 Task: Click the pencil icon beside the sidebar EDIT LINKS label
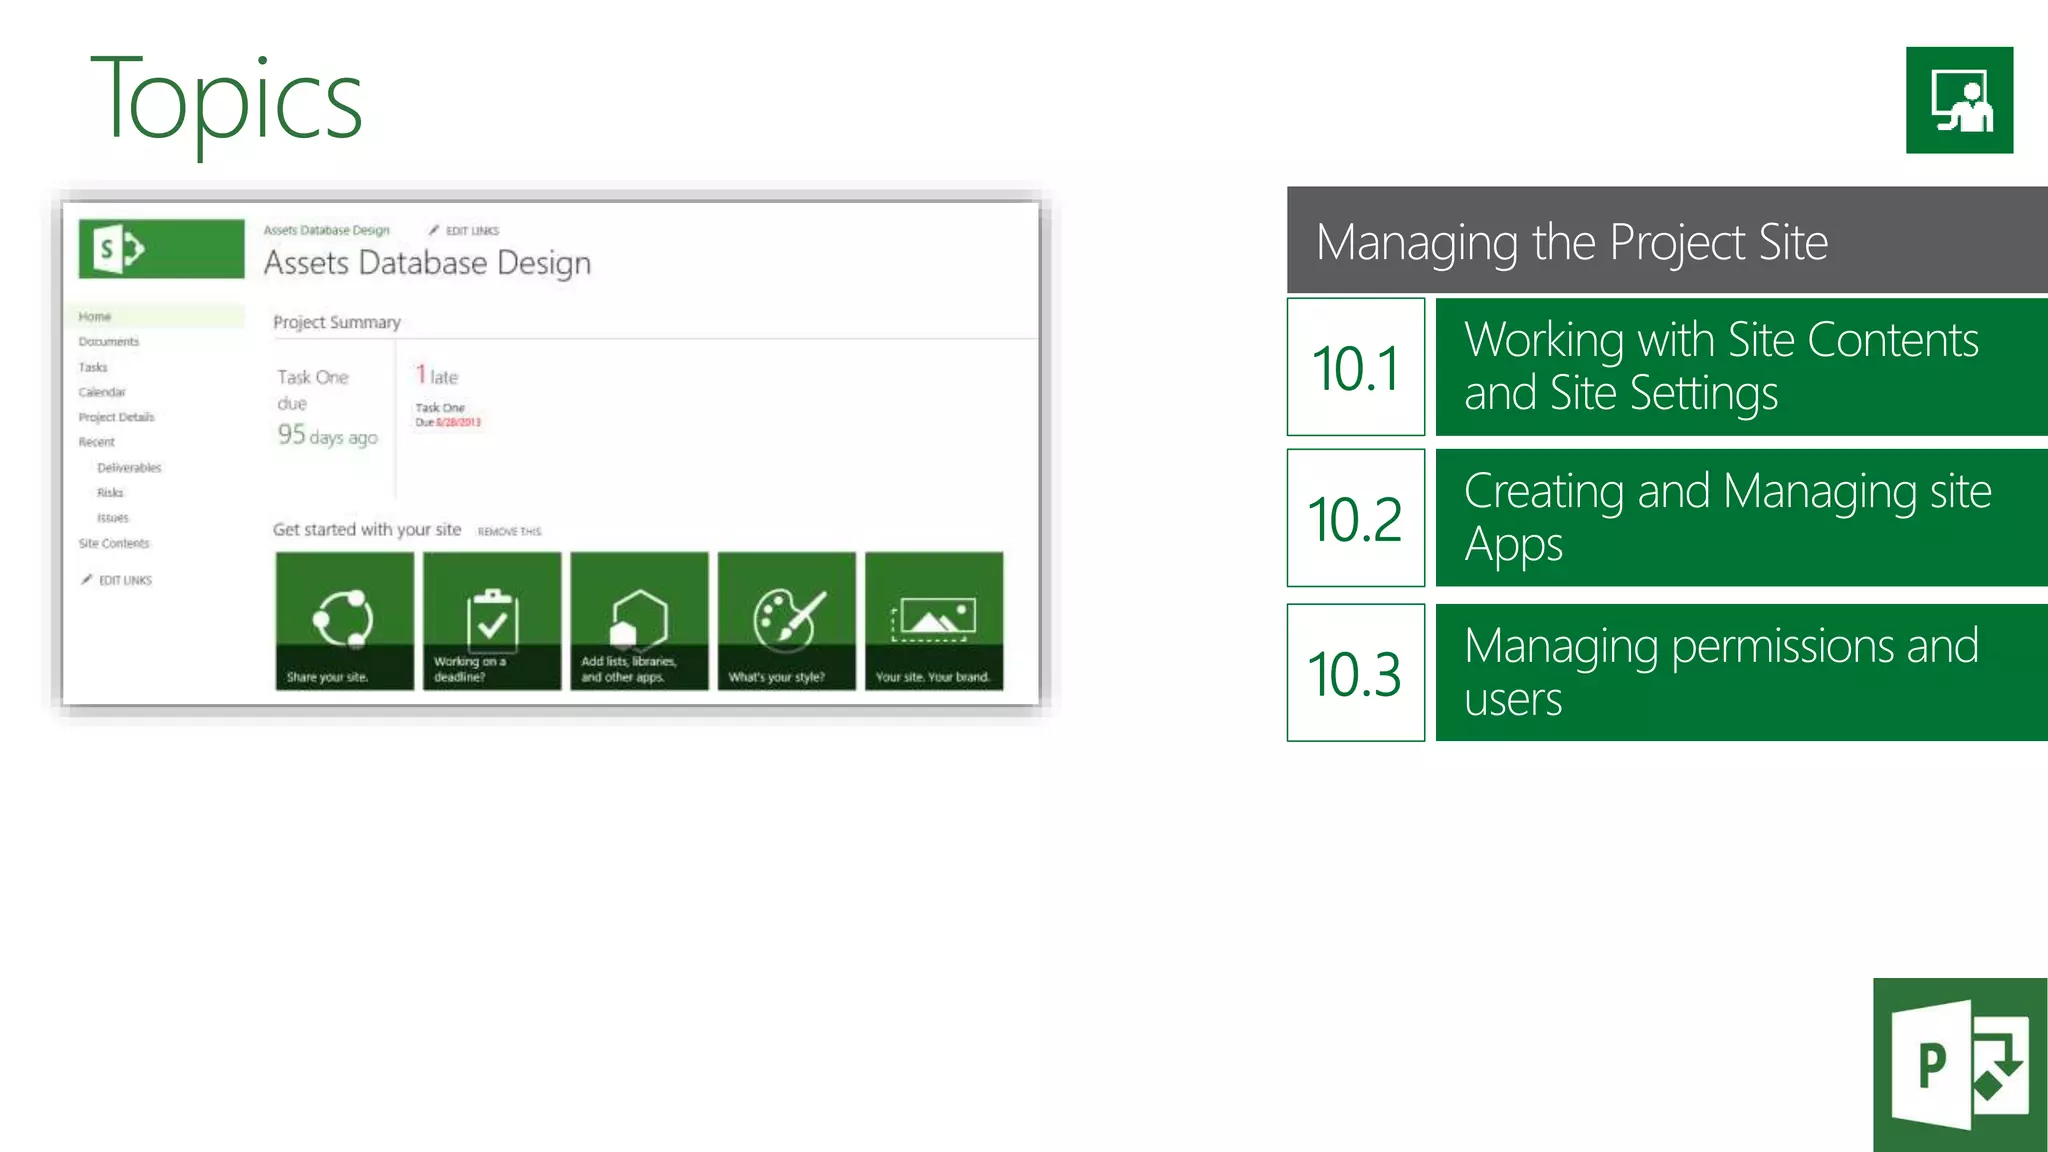(x=87, y=580)
